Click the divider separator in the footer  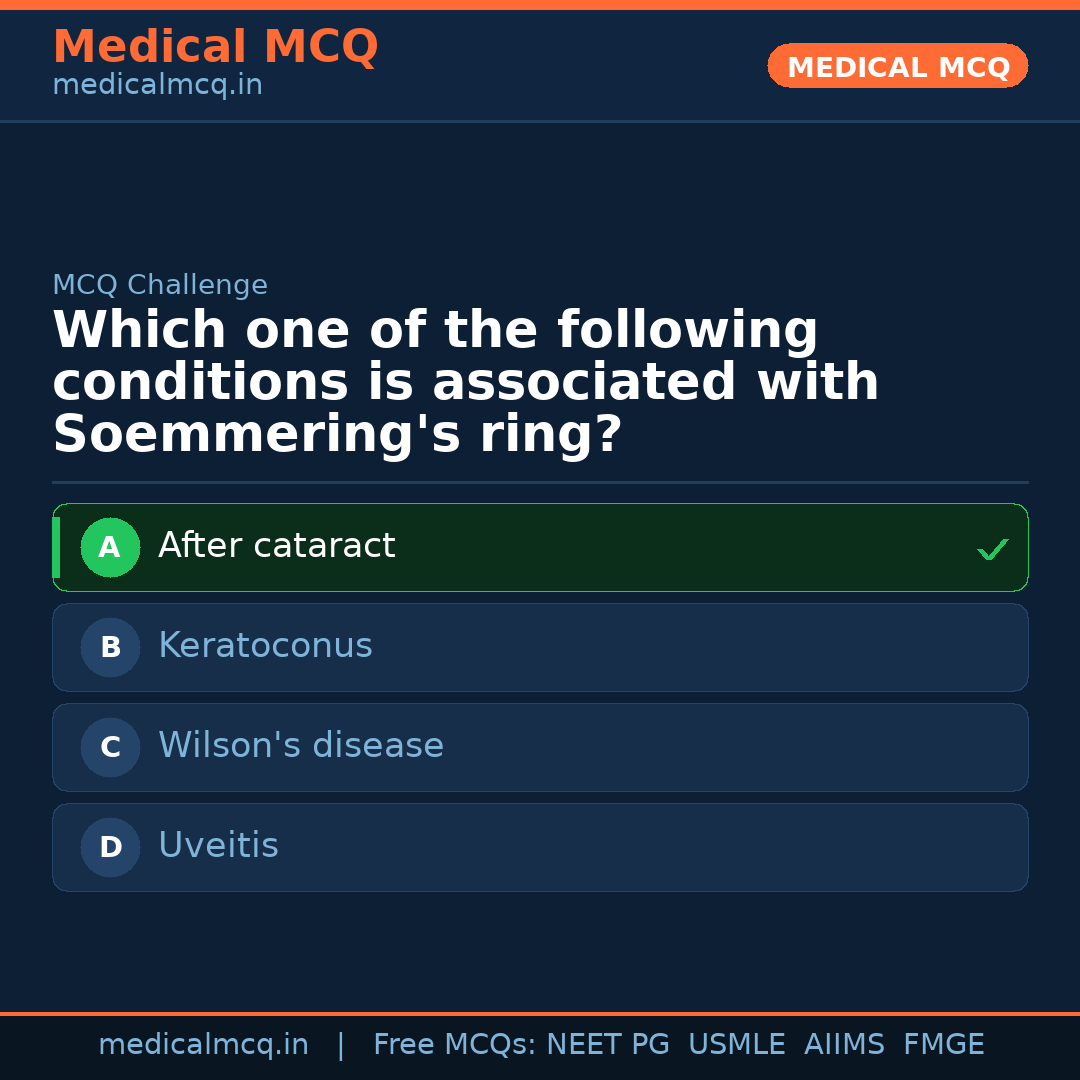[x=341, y=1044]
